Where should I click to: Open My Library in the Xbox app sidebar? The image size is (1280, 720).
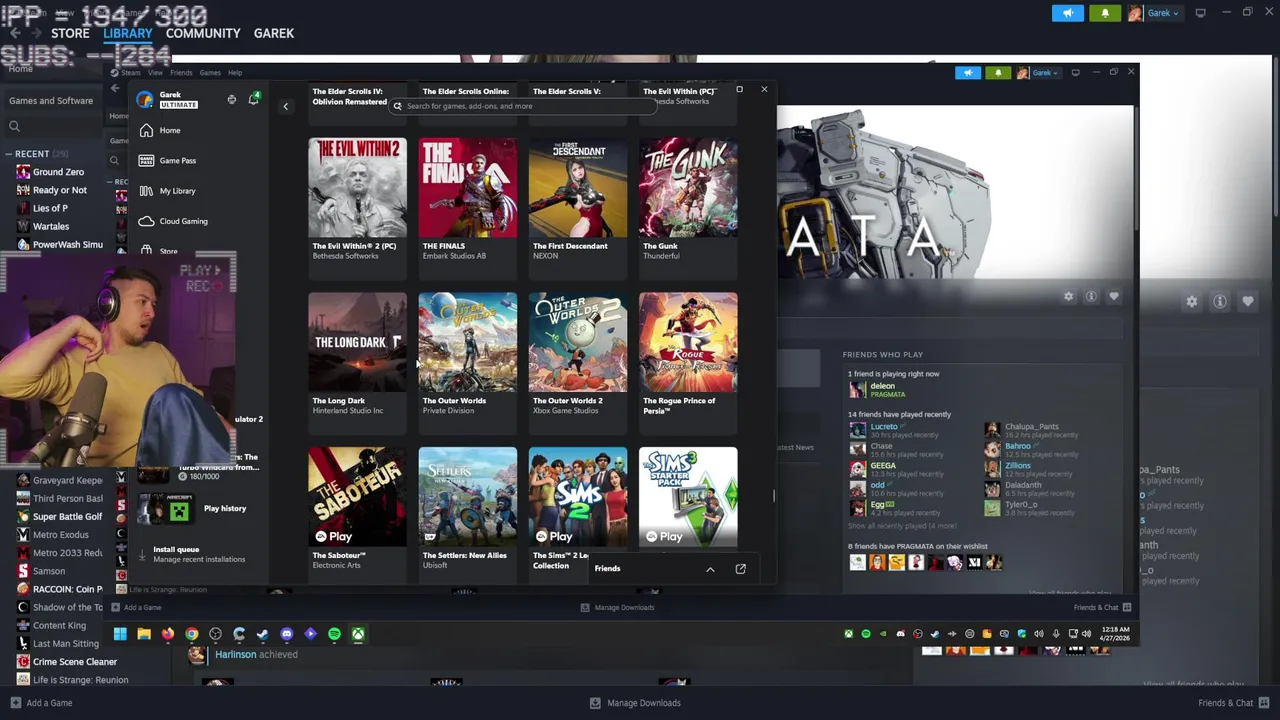point(167,191)
